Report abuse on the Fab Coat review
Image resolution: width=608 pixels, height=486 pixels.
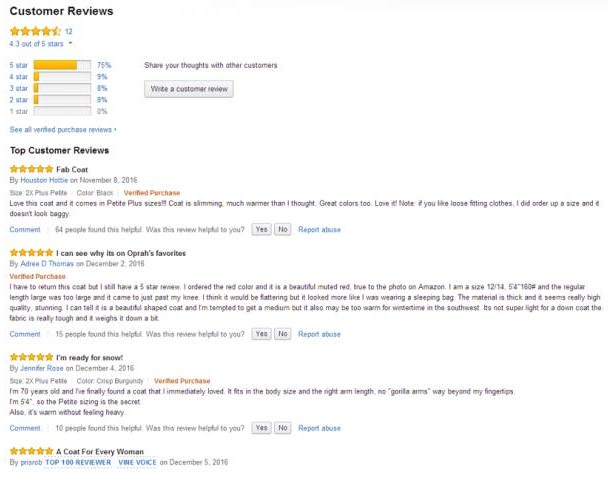(x=319, y=229)
